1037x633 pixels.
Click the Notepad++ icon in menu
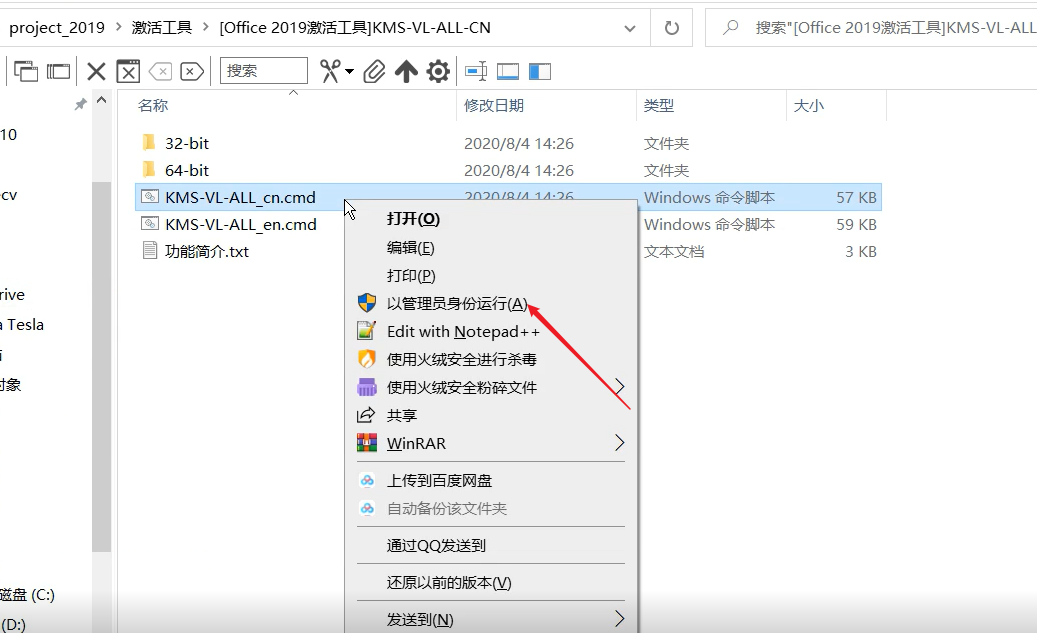(366, 331)
